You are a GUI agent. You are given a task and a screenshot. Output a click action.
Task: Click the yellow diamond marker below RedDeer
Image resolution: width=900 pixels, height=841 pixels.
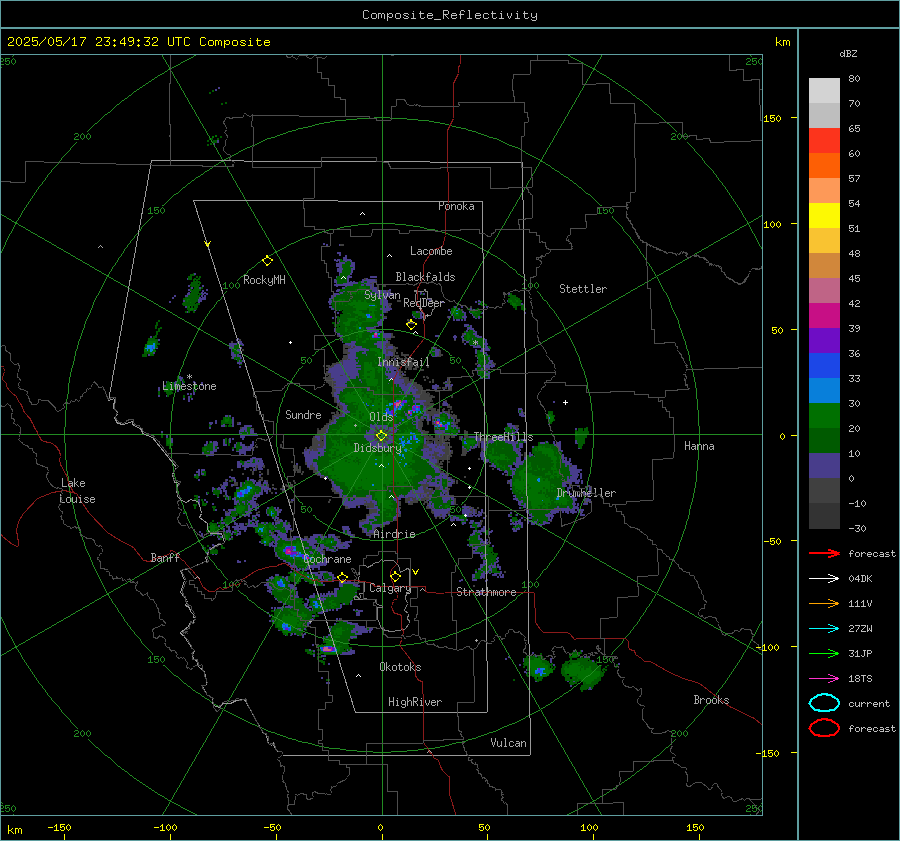[411, 325]
